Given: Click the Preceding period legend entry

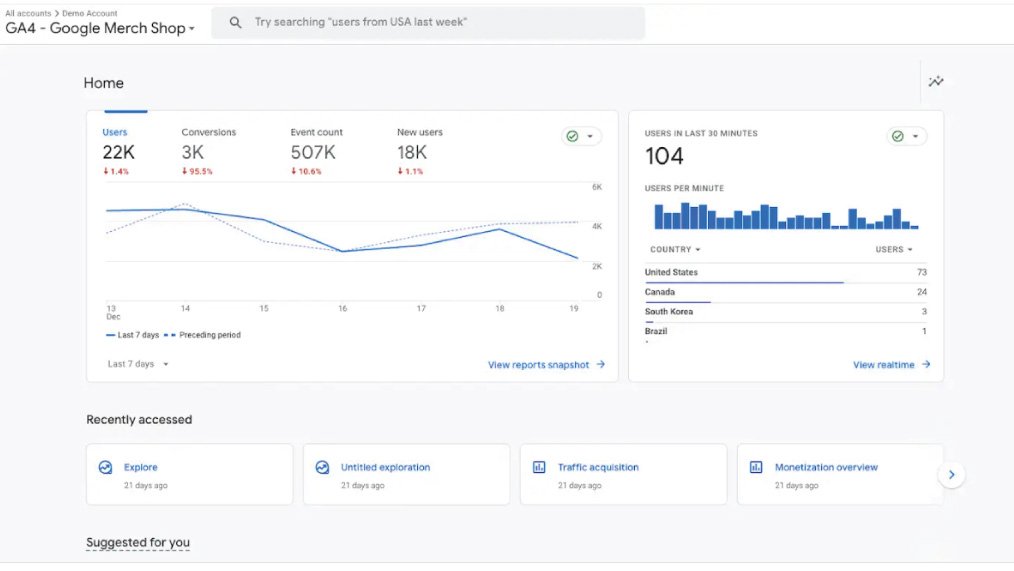Looking at the screenshot, I should pos(202,335).
